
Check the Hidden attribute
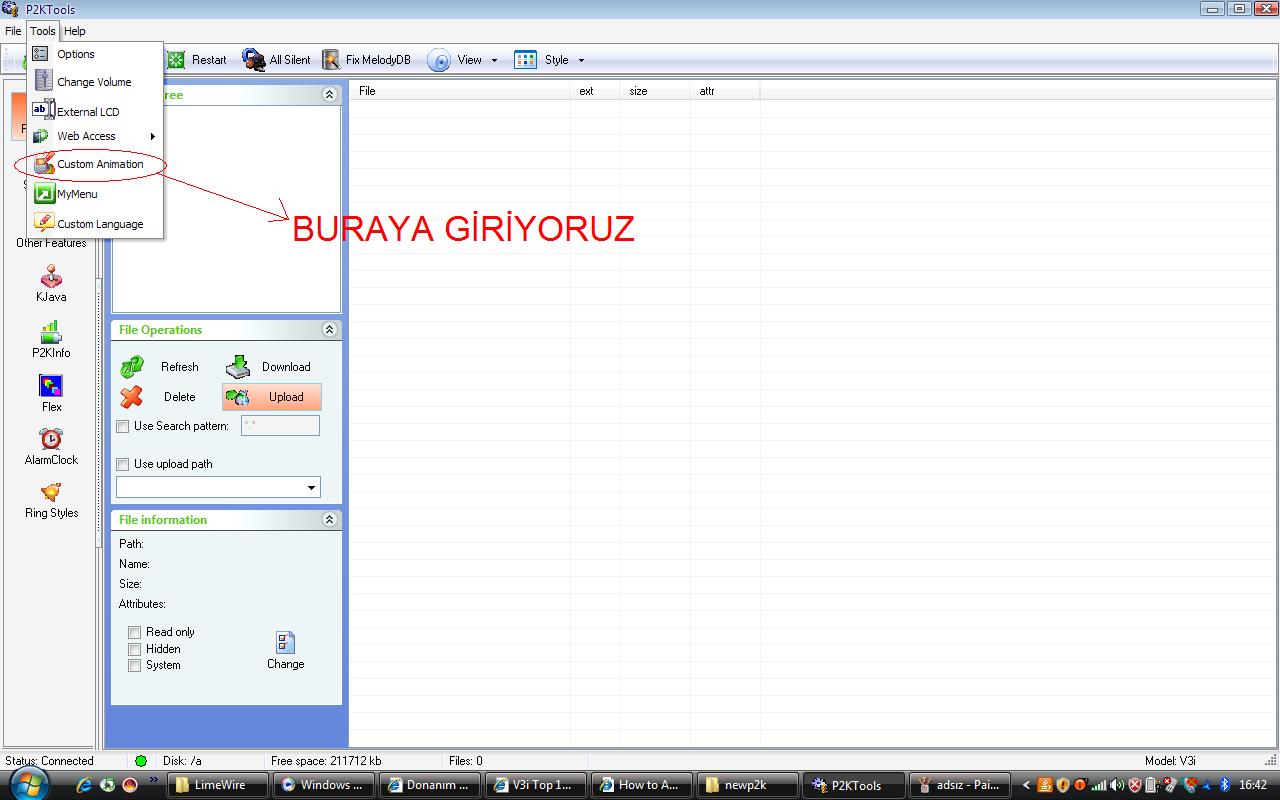click(134, 649)
